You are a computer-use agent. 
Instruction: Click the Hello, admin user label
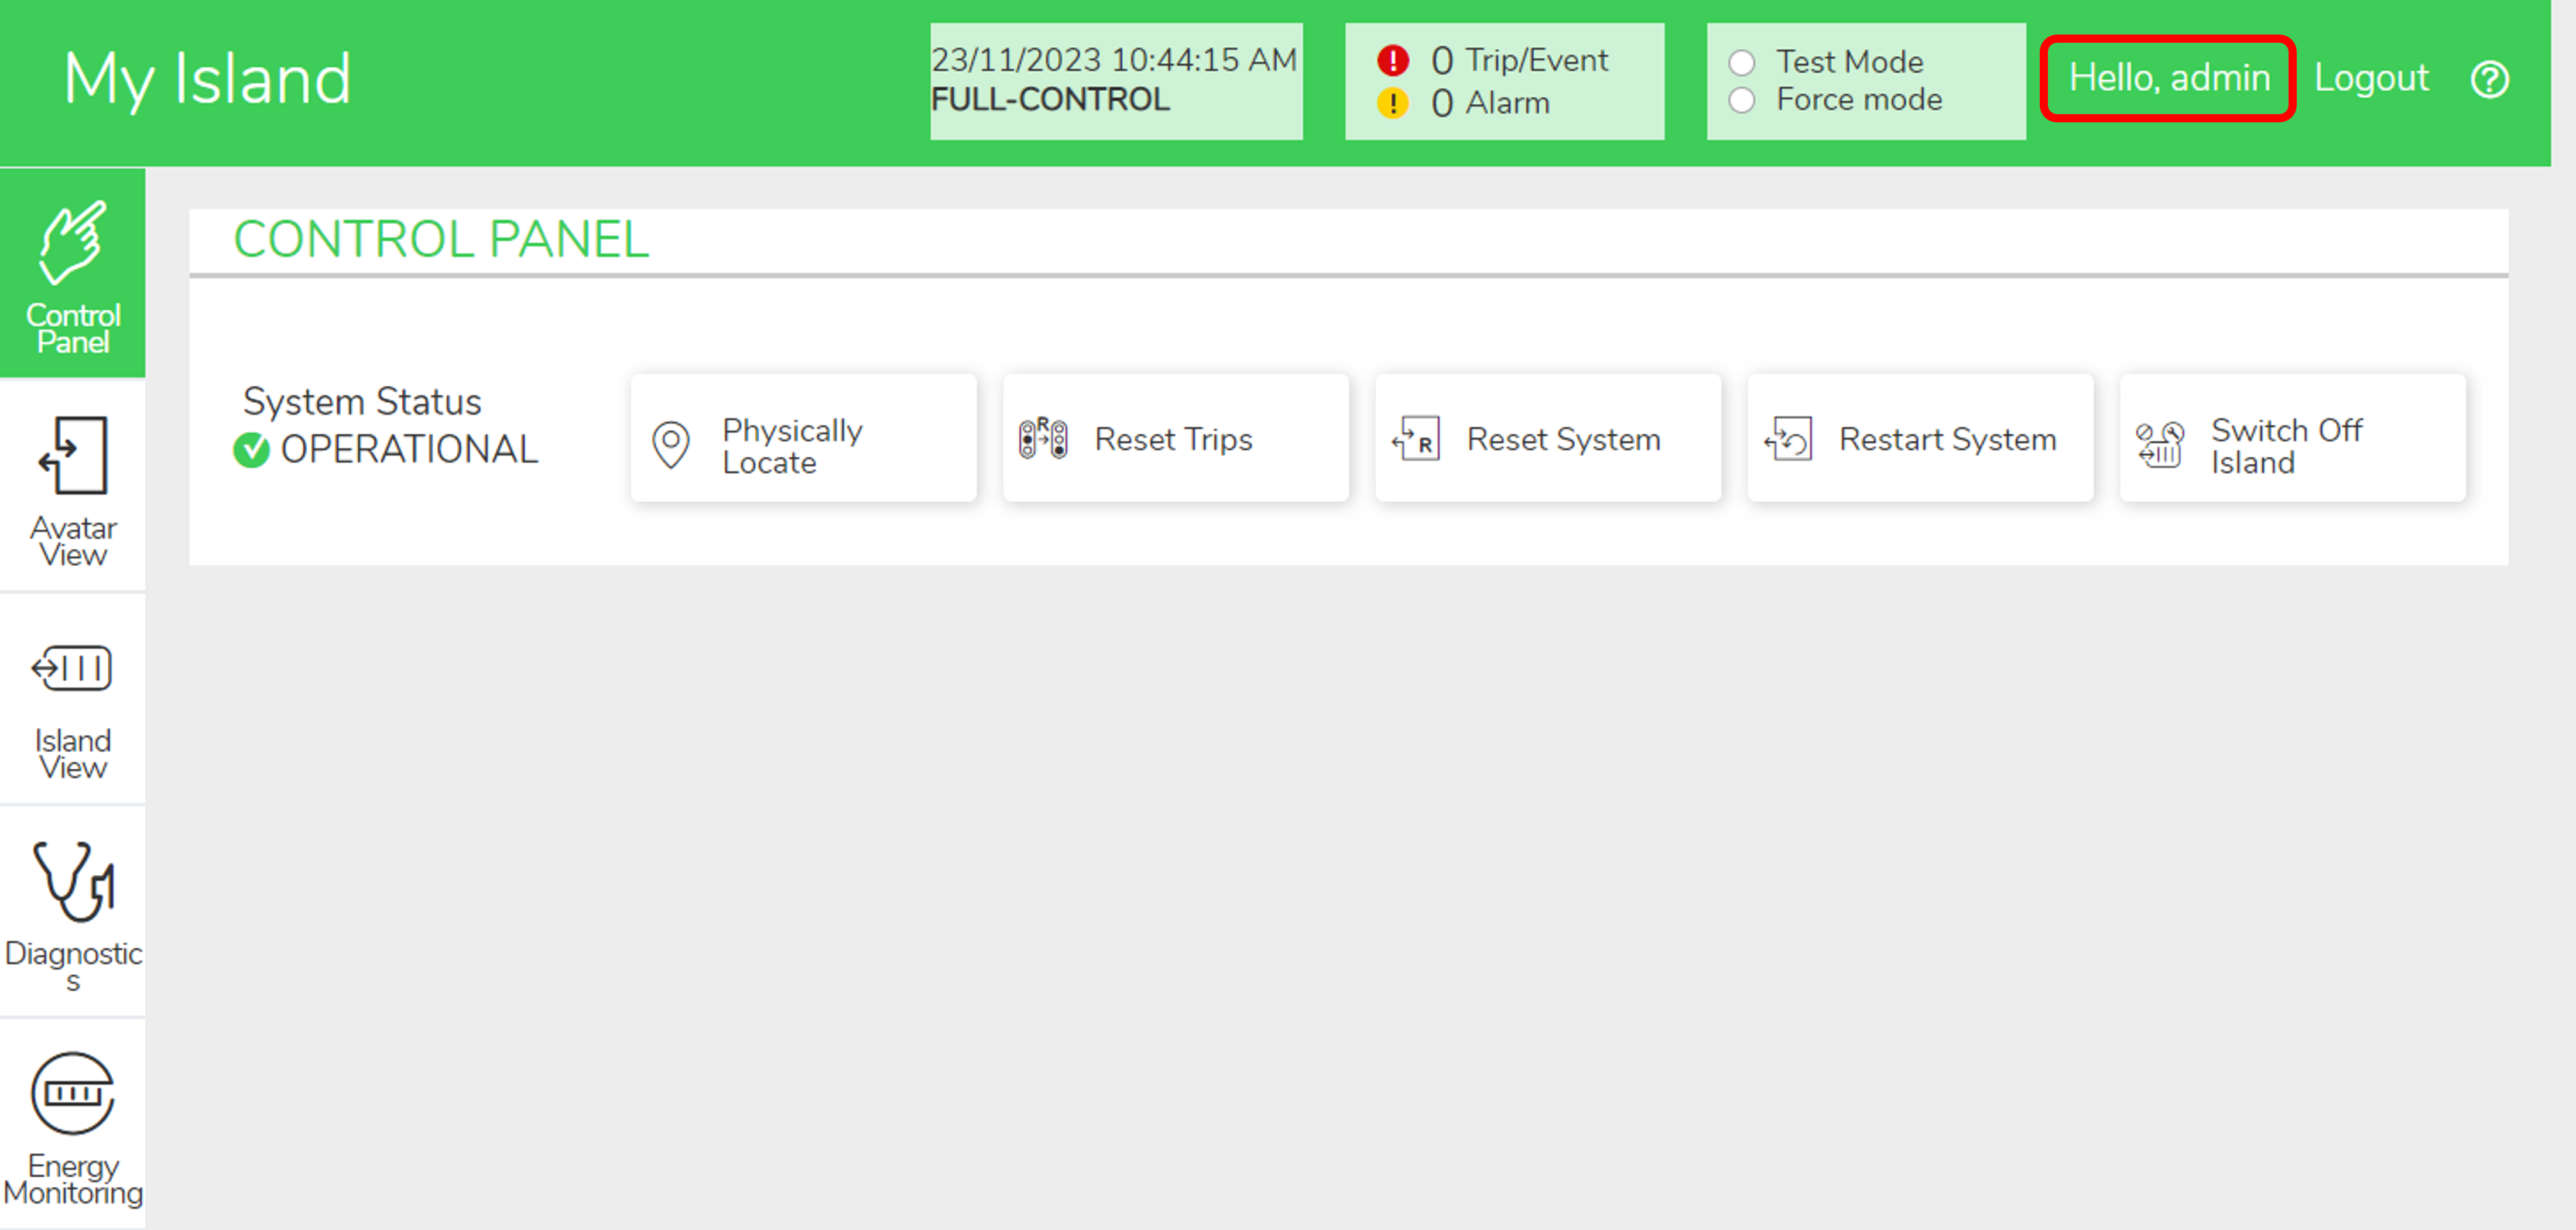tap(2167, 78)
